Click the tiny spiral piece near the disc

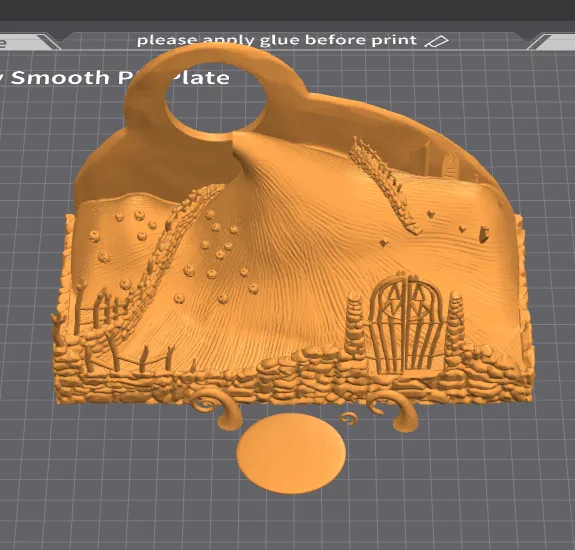pyautogui.click(x=348, y=418)
